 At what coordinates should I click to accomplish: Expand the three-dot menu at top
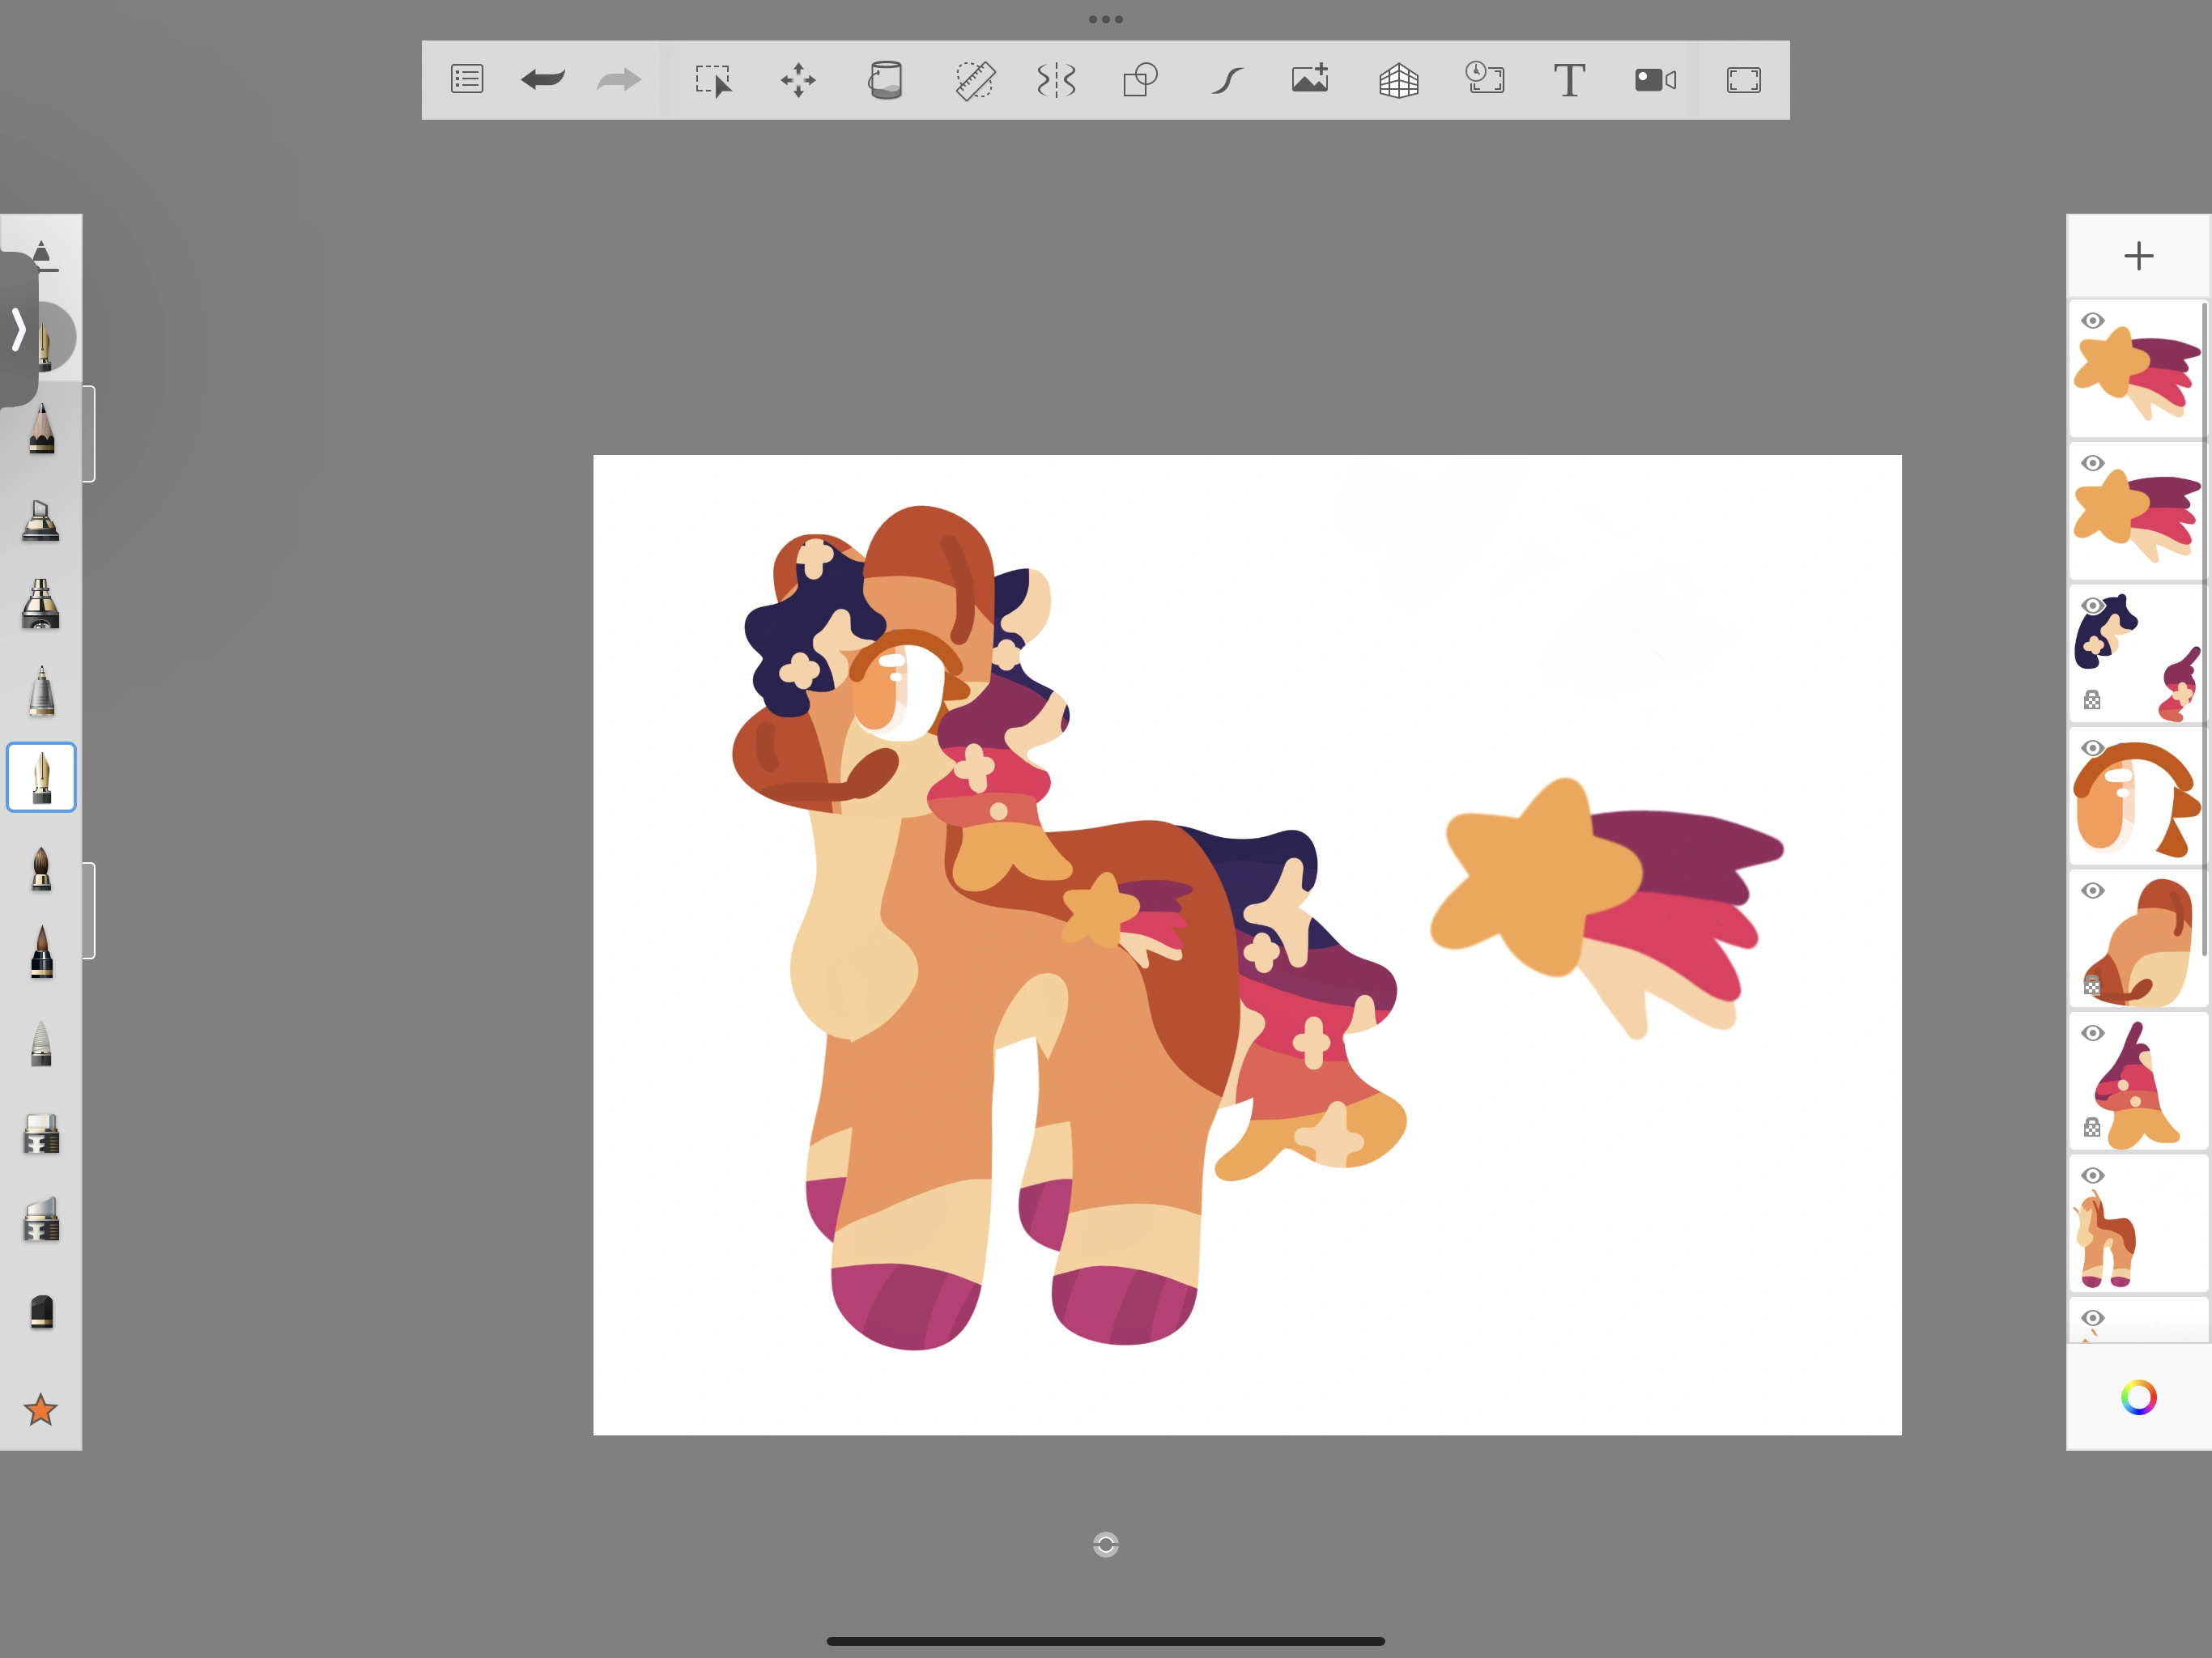click(x=1105, y=19)
